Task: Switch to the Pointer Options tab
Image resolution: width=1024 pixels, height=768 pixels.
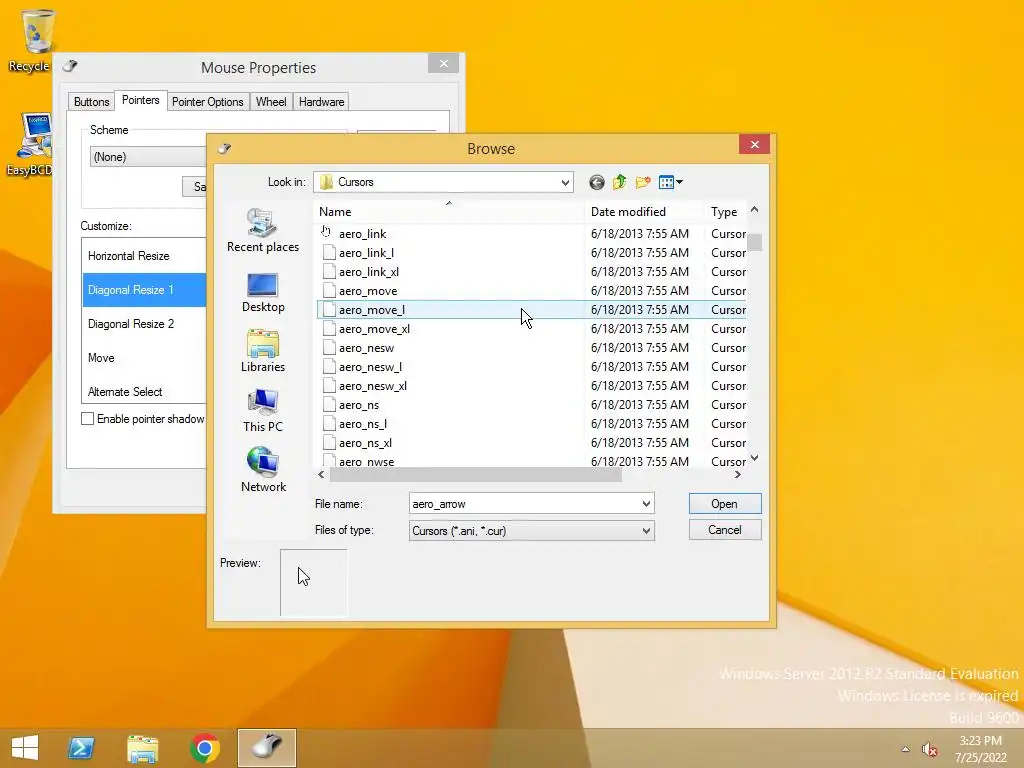Action: (x=208, y=102)
